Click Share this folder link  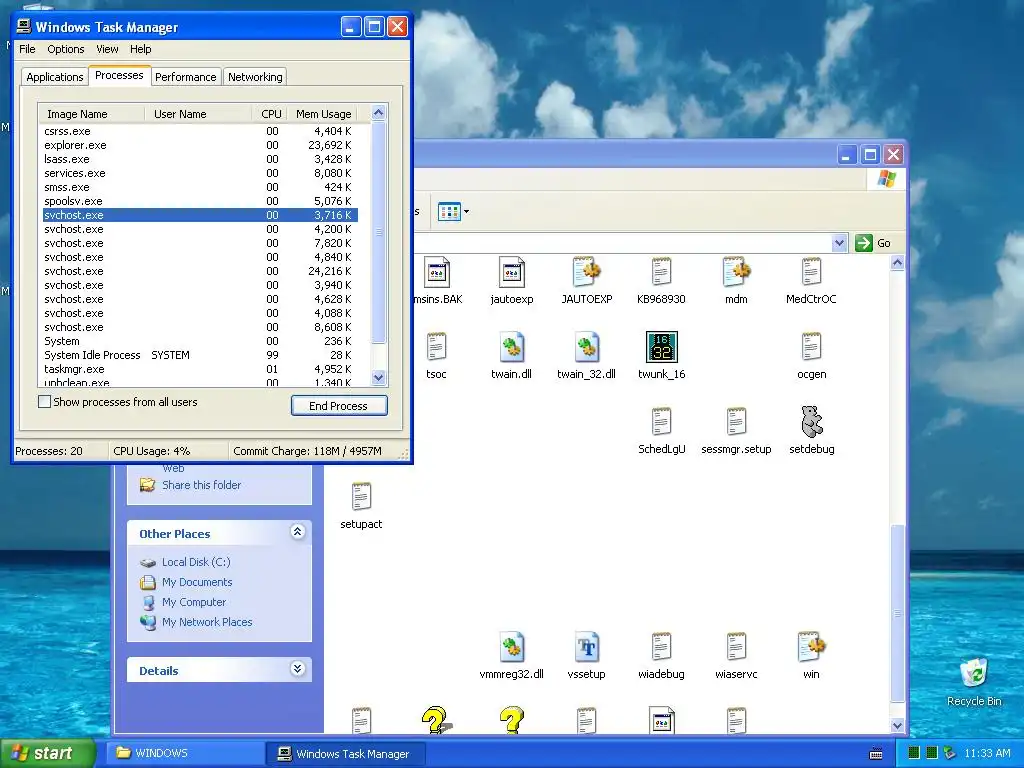pyautogui.click(x=201, y=485)
